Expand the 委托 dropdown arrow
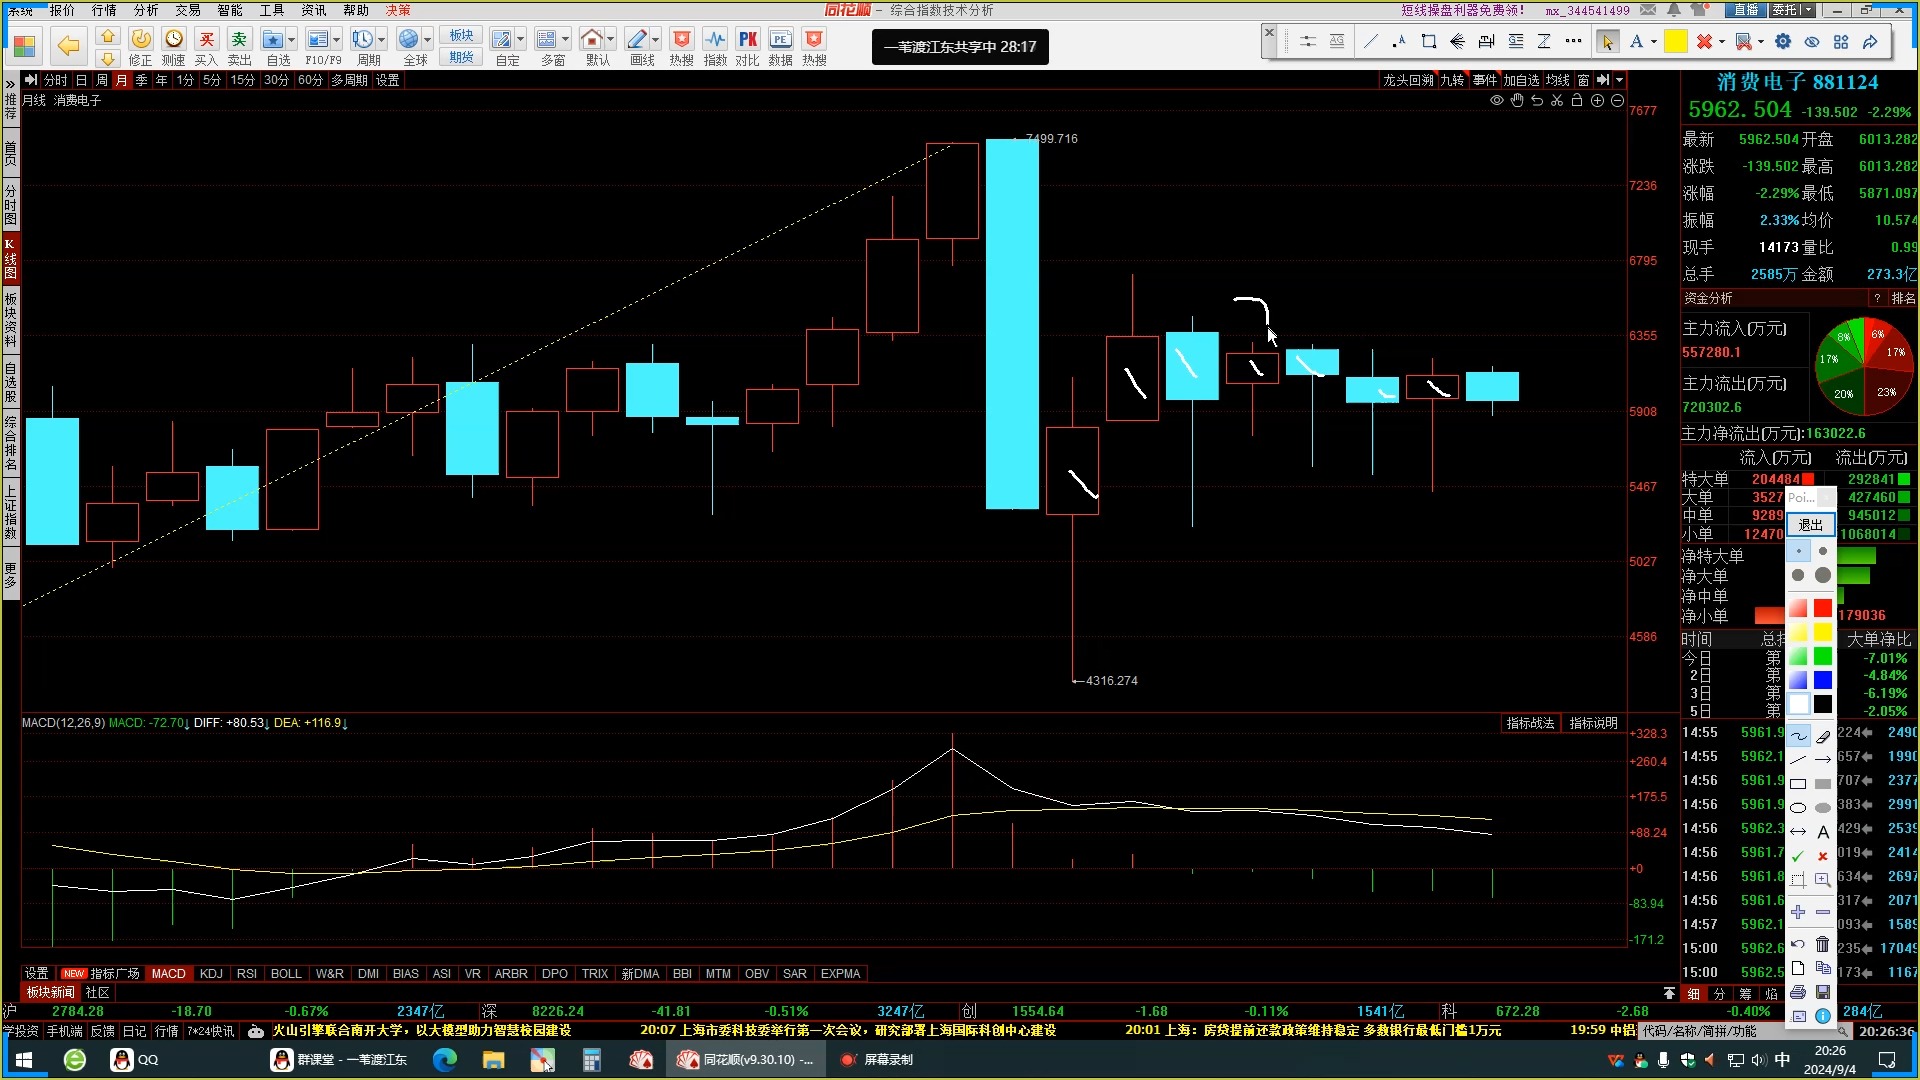This screenshot has height=1080, width=1920. click(x=1808, y=10)
